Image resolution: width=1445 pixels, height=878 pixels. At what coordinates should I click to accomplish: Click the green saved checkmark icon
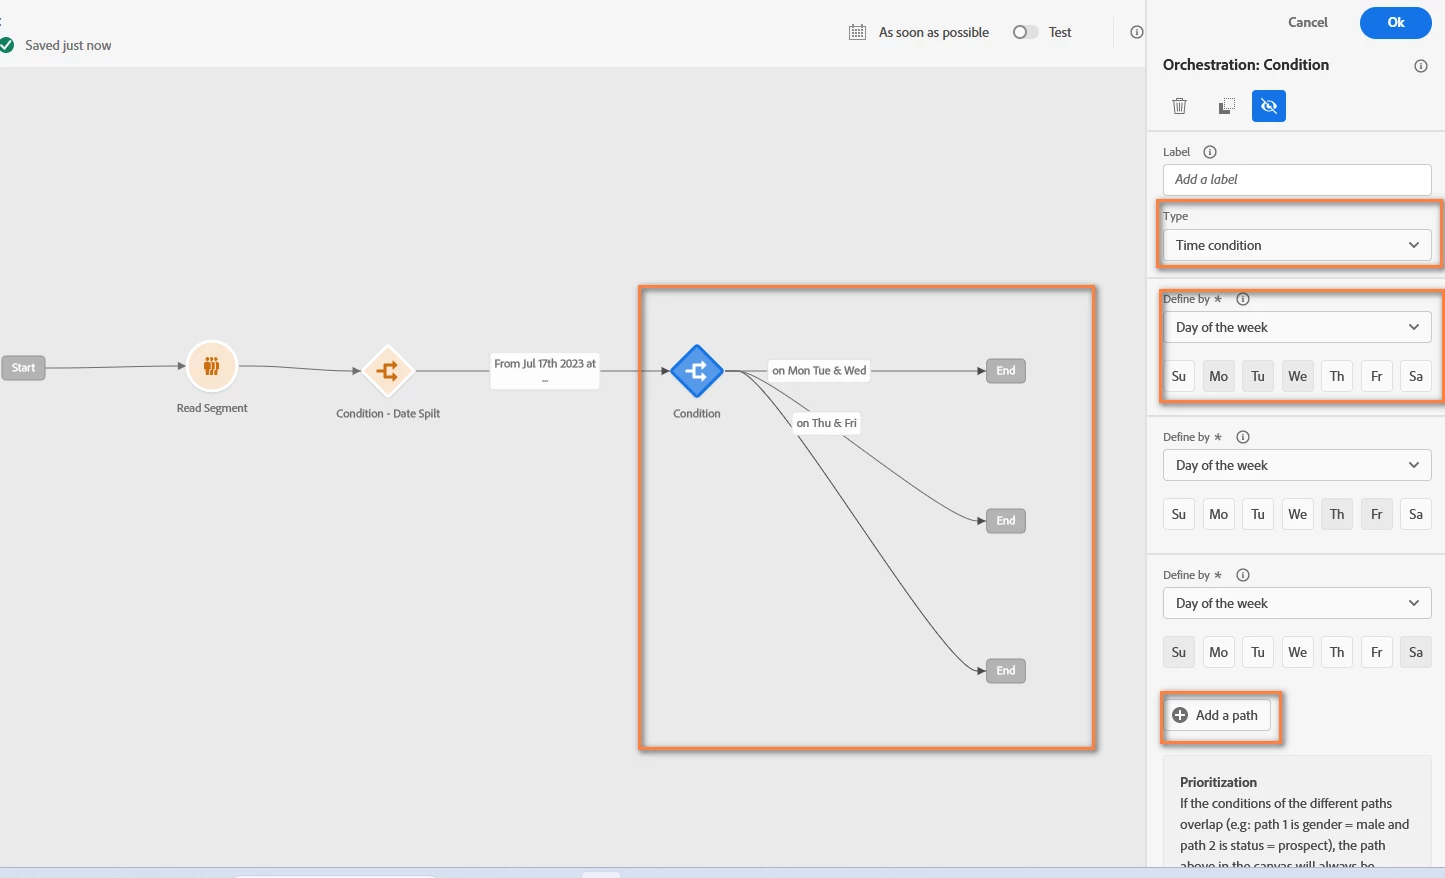click(x=7, y=45)
